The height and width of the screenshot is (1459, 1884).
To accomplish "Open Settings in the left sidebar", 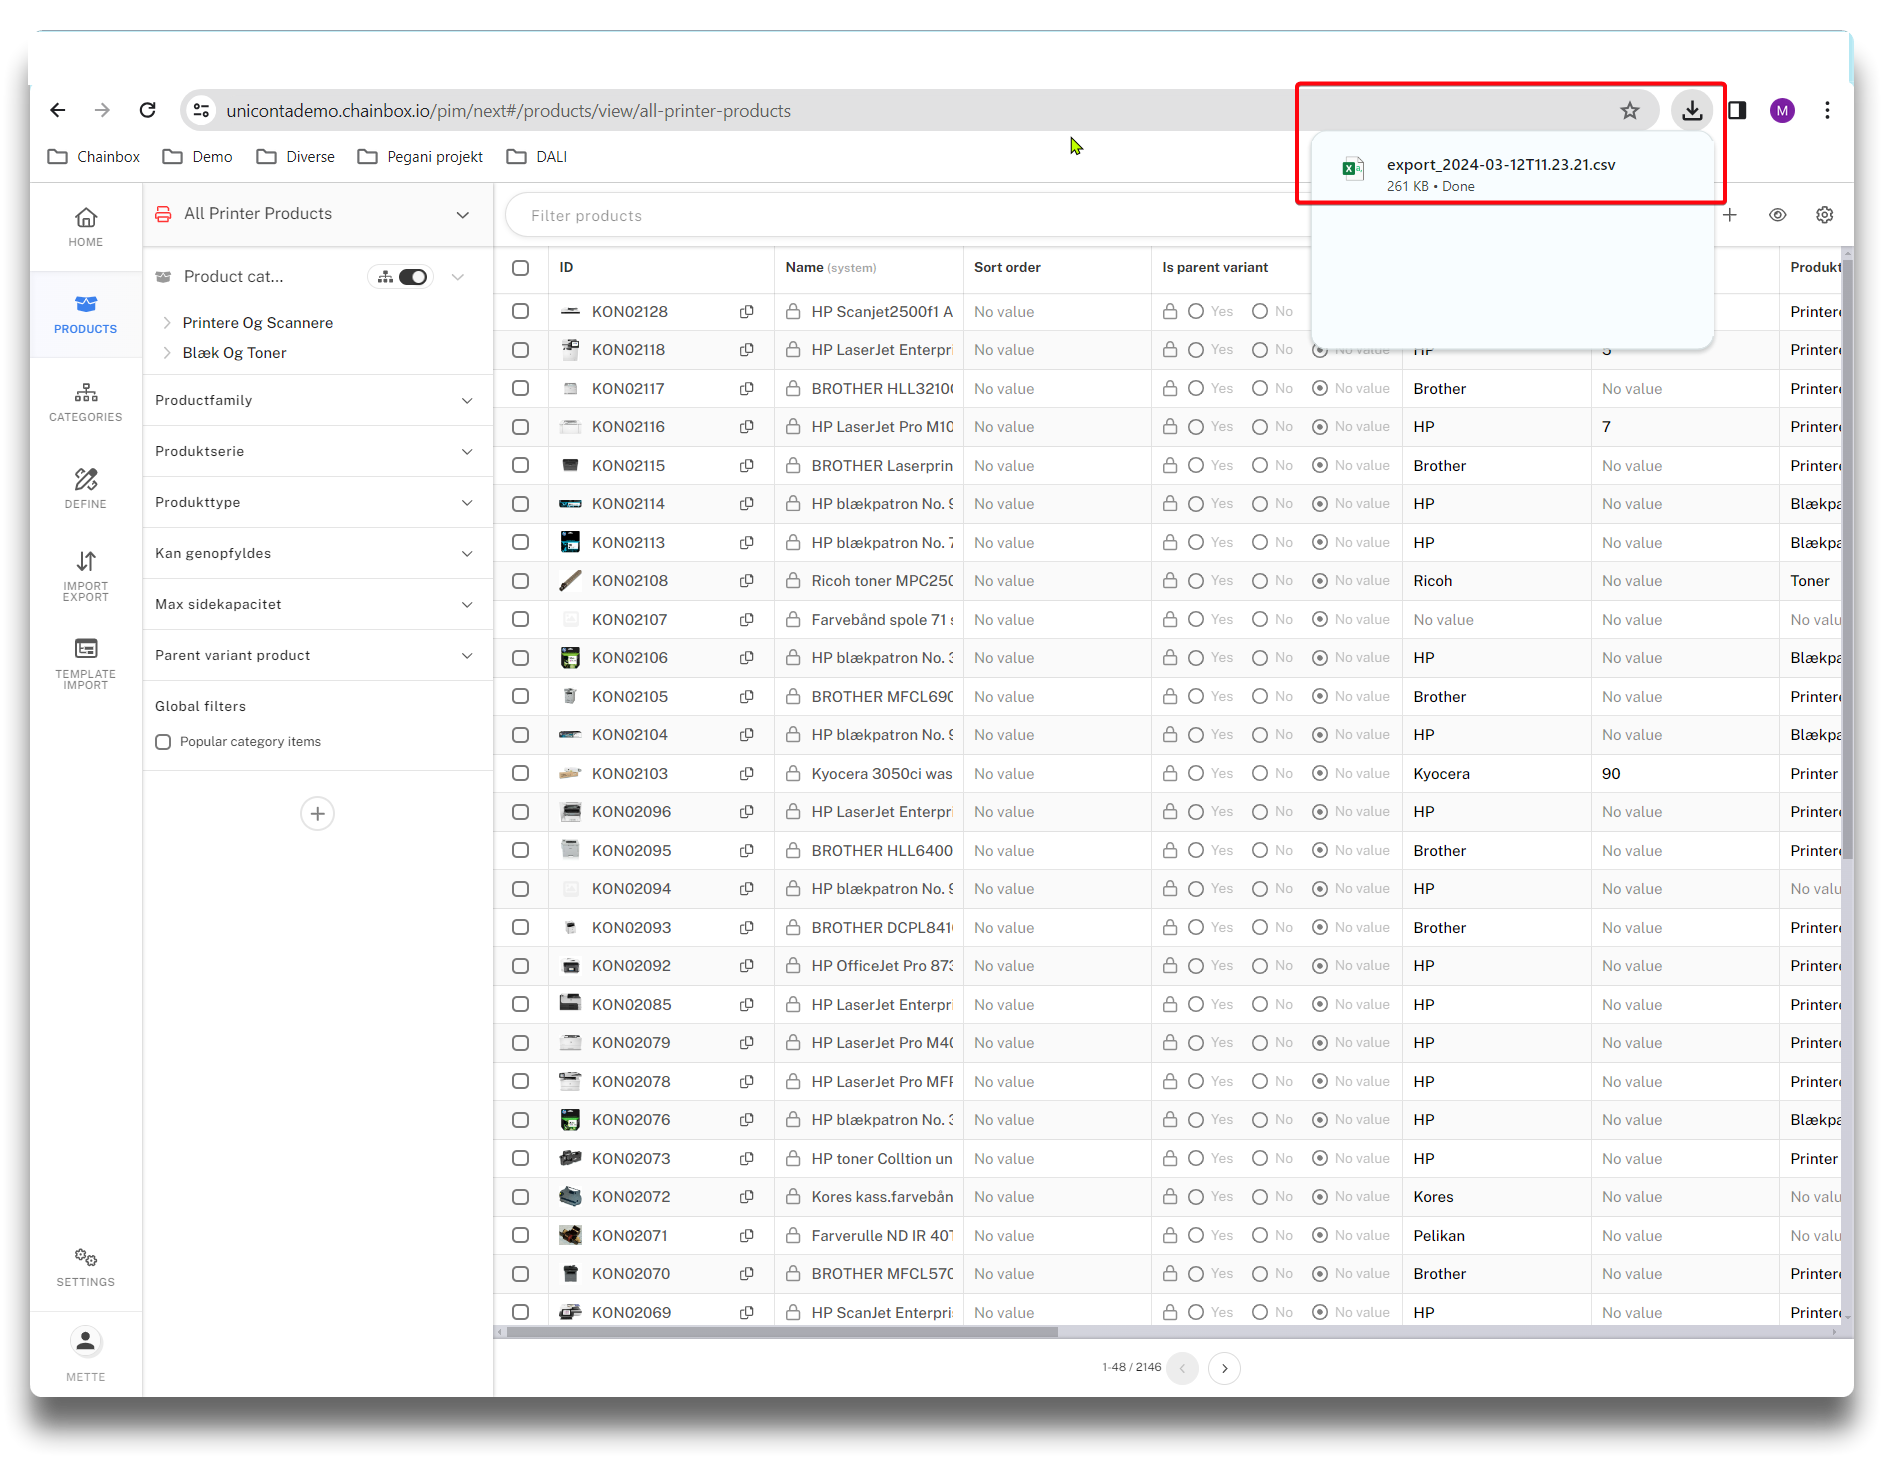I will tap(86, 1266).
